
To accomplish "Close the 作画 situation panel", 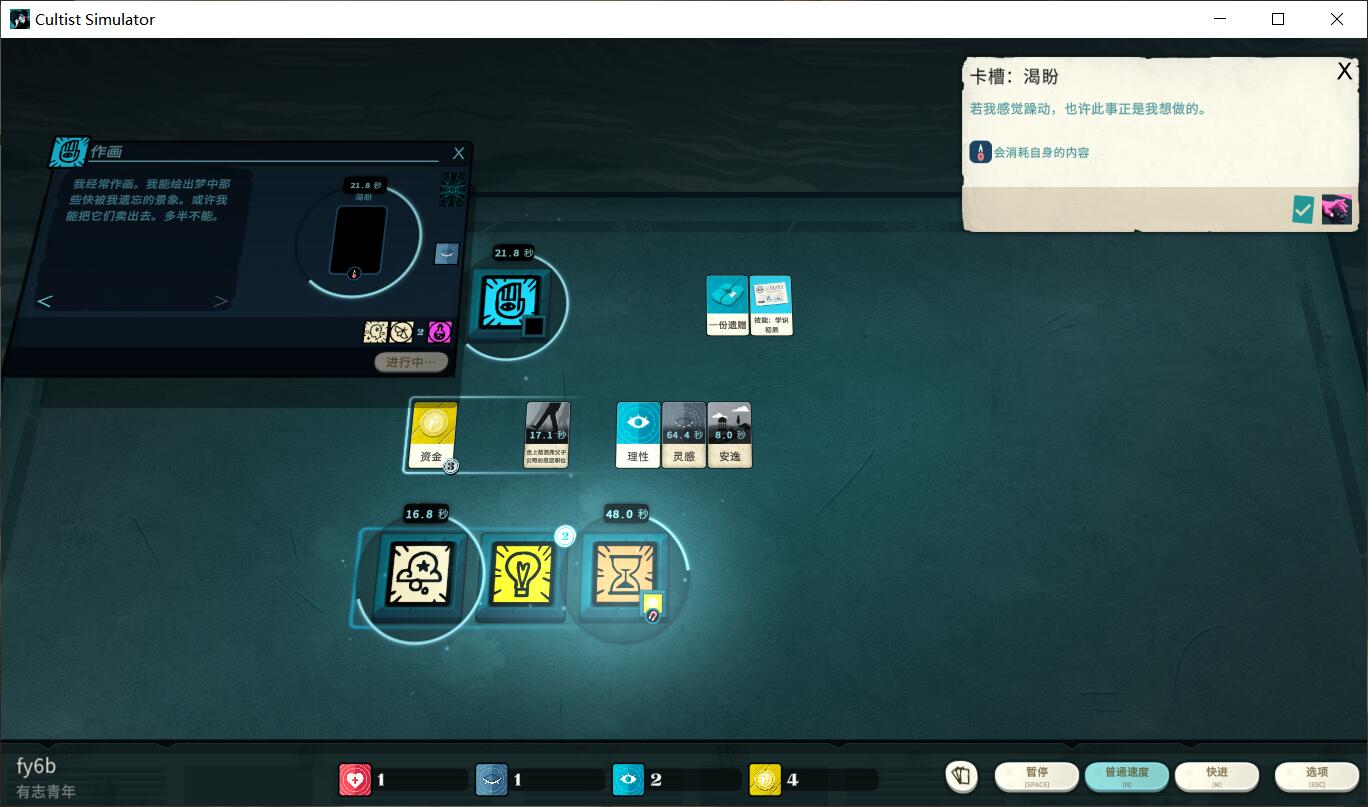I will (x=458, y=153).
